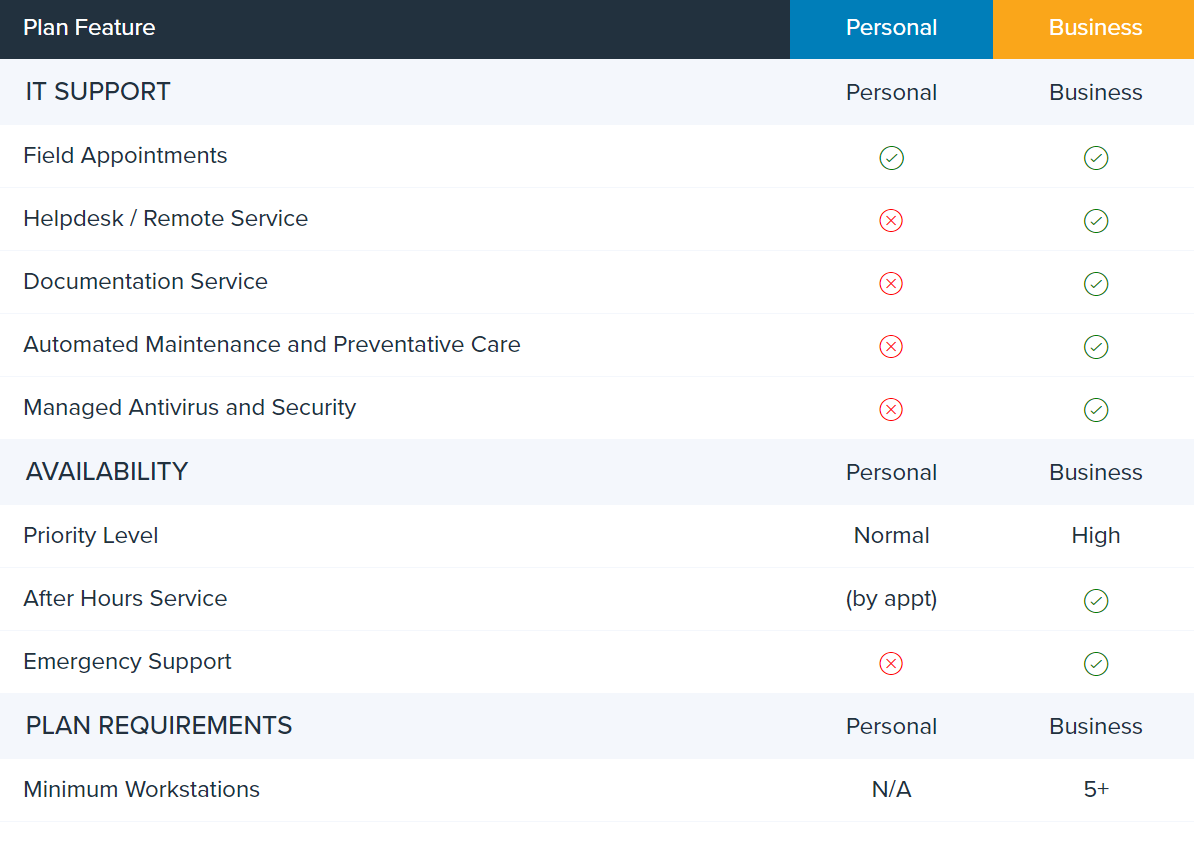Click the PLAN REQUIREMENTS section heading
This screenshot has width=1194, height=855.
pos(159,726)
